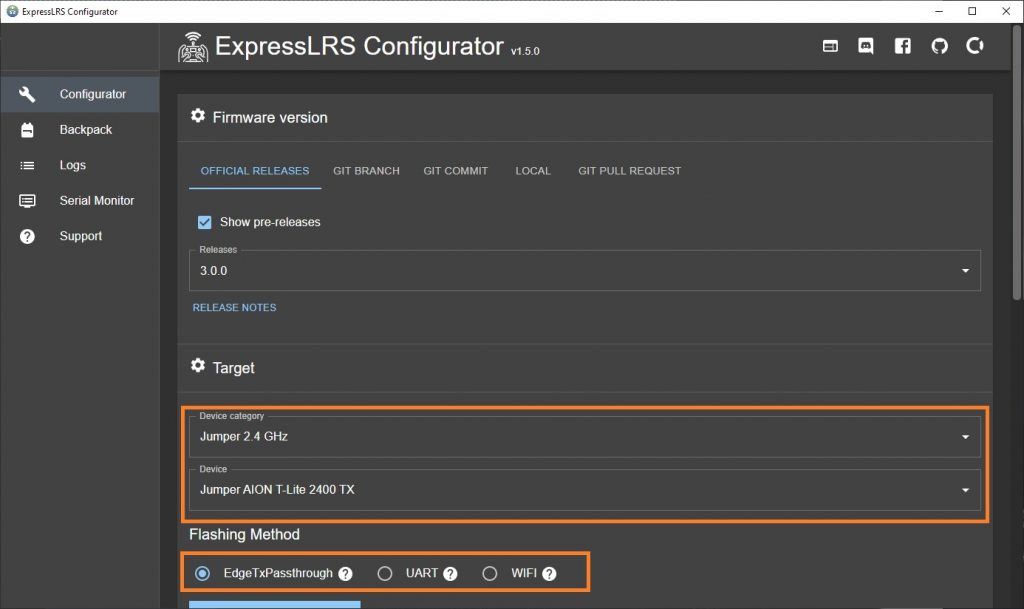
Task: Show help for UART flashing method
Action: click(x=450, y=574)
